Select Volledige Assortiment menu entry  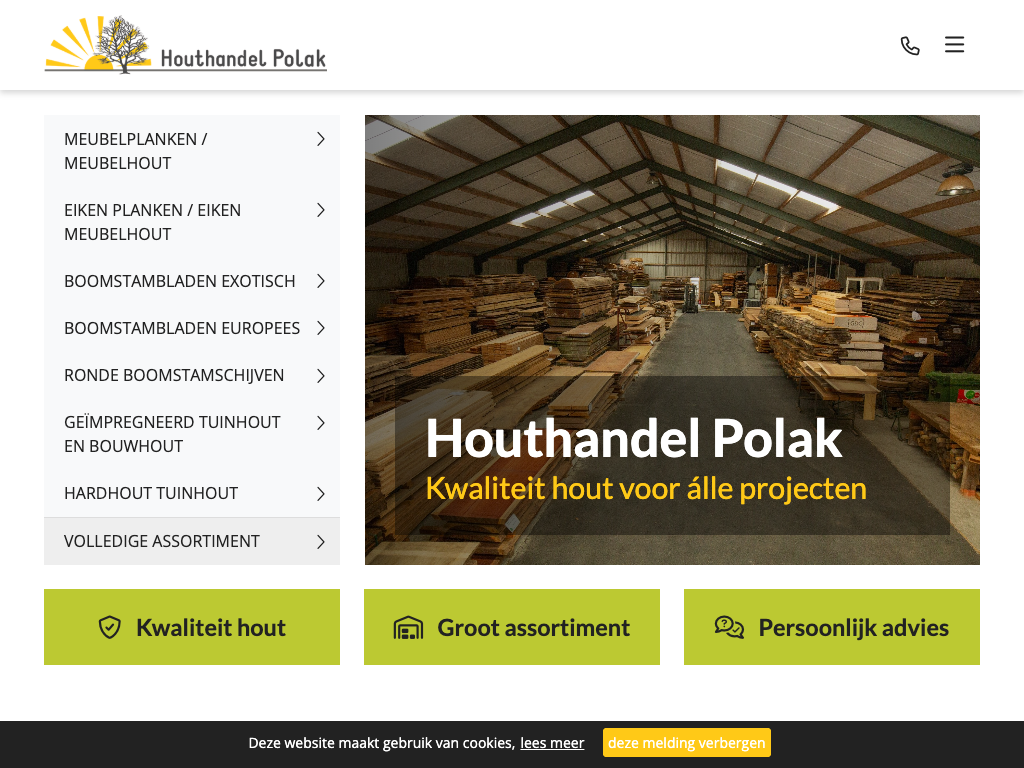click(192, 541)
